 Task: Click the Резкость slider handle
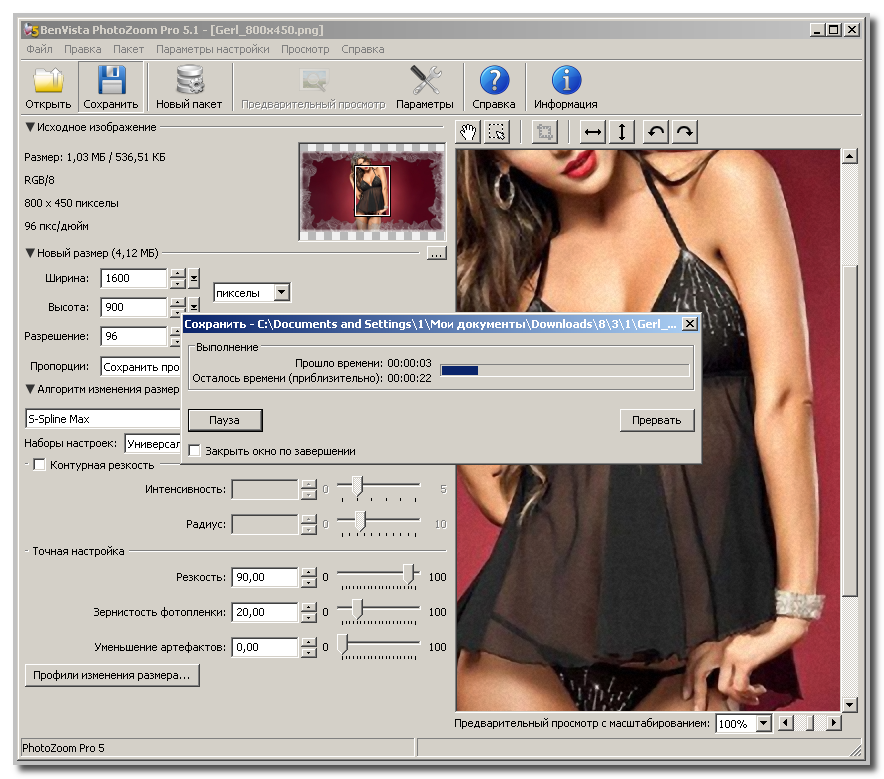408,573
